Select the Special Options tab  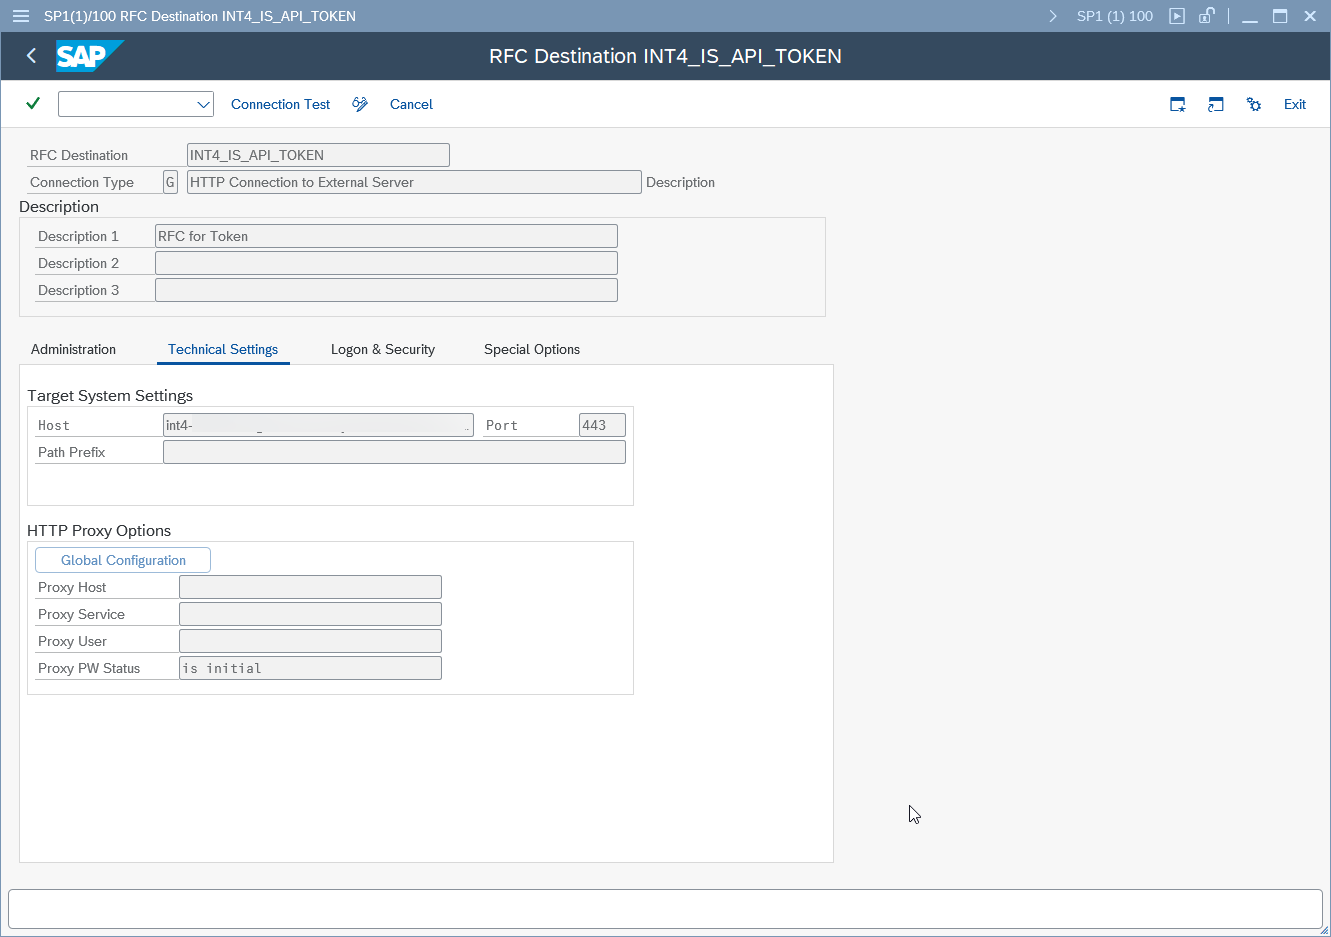532,349
